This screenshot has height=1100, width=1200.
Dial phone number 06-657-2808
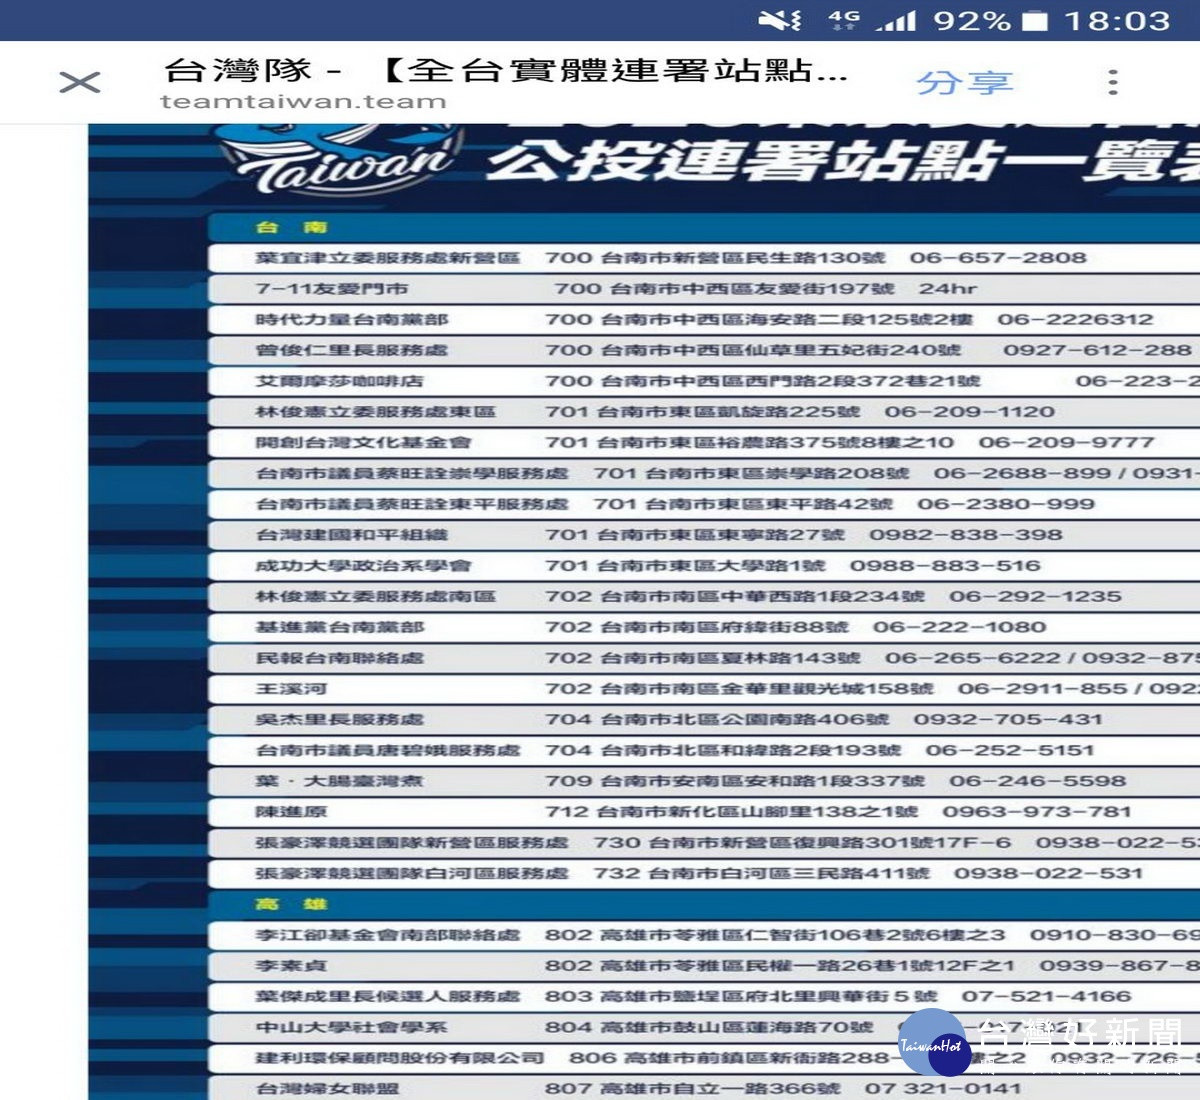997,258
